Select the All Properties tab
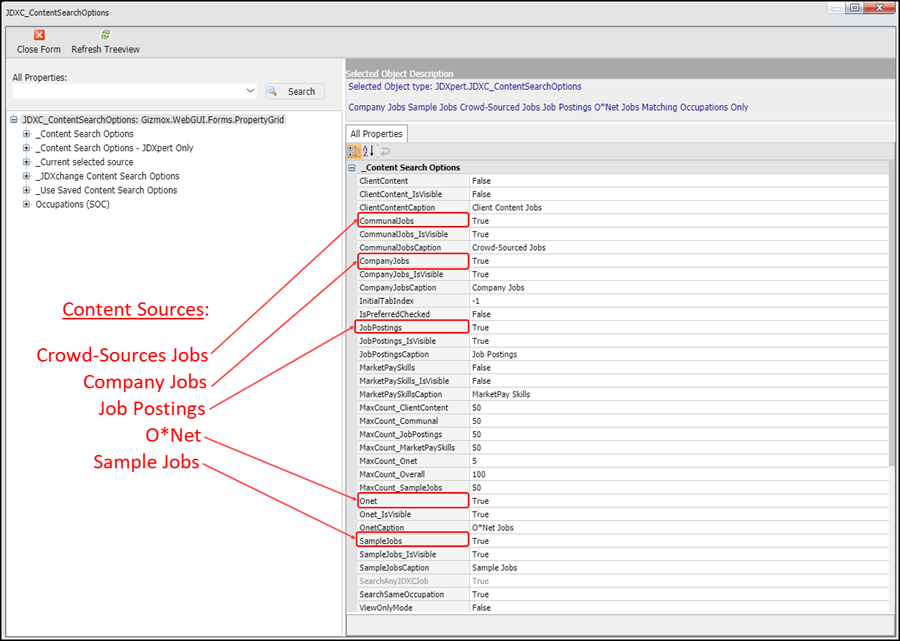The image size is (900, 641). point(377,134)
